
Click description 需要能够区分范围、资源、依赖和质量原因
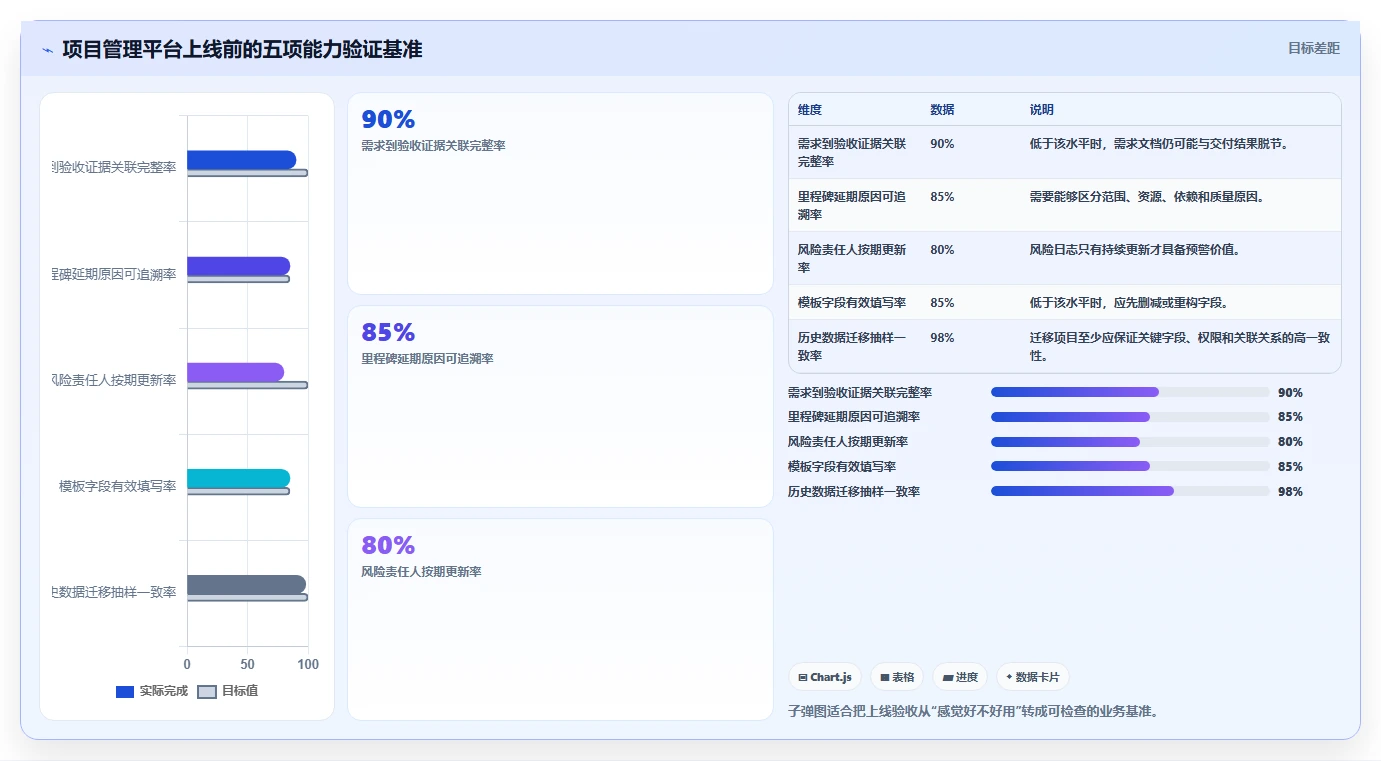click(1147, 197)
